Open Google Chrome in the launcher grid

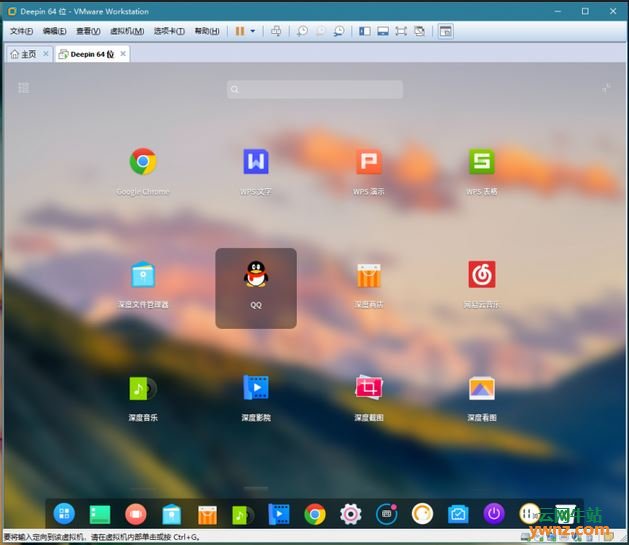143,162
